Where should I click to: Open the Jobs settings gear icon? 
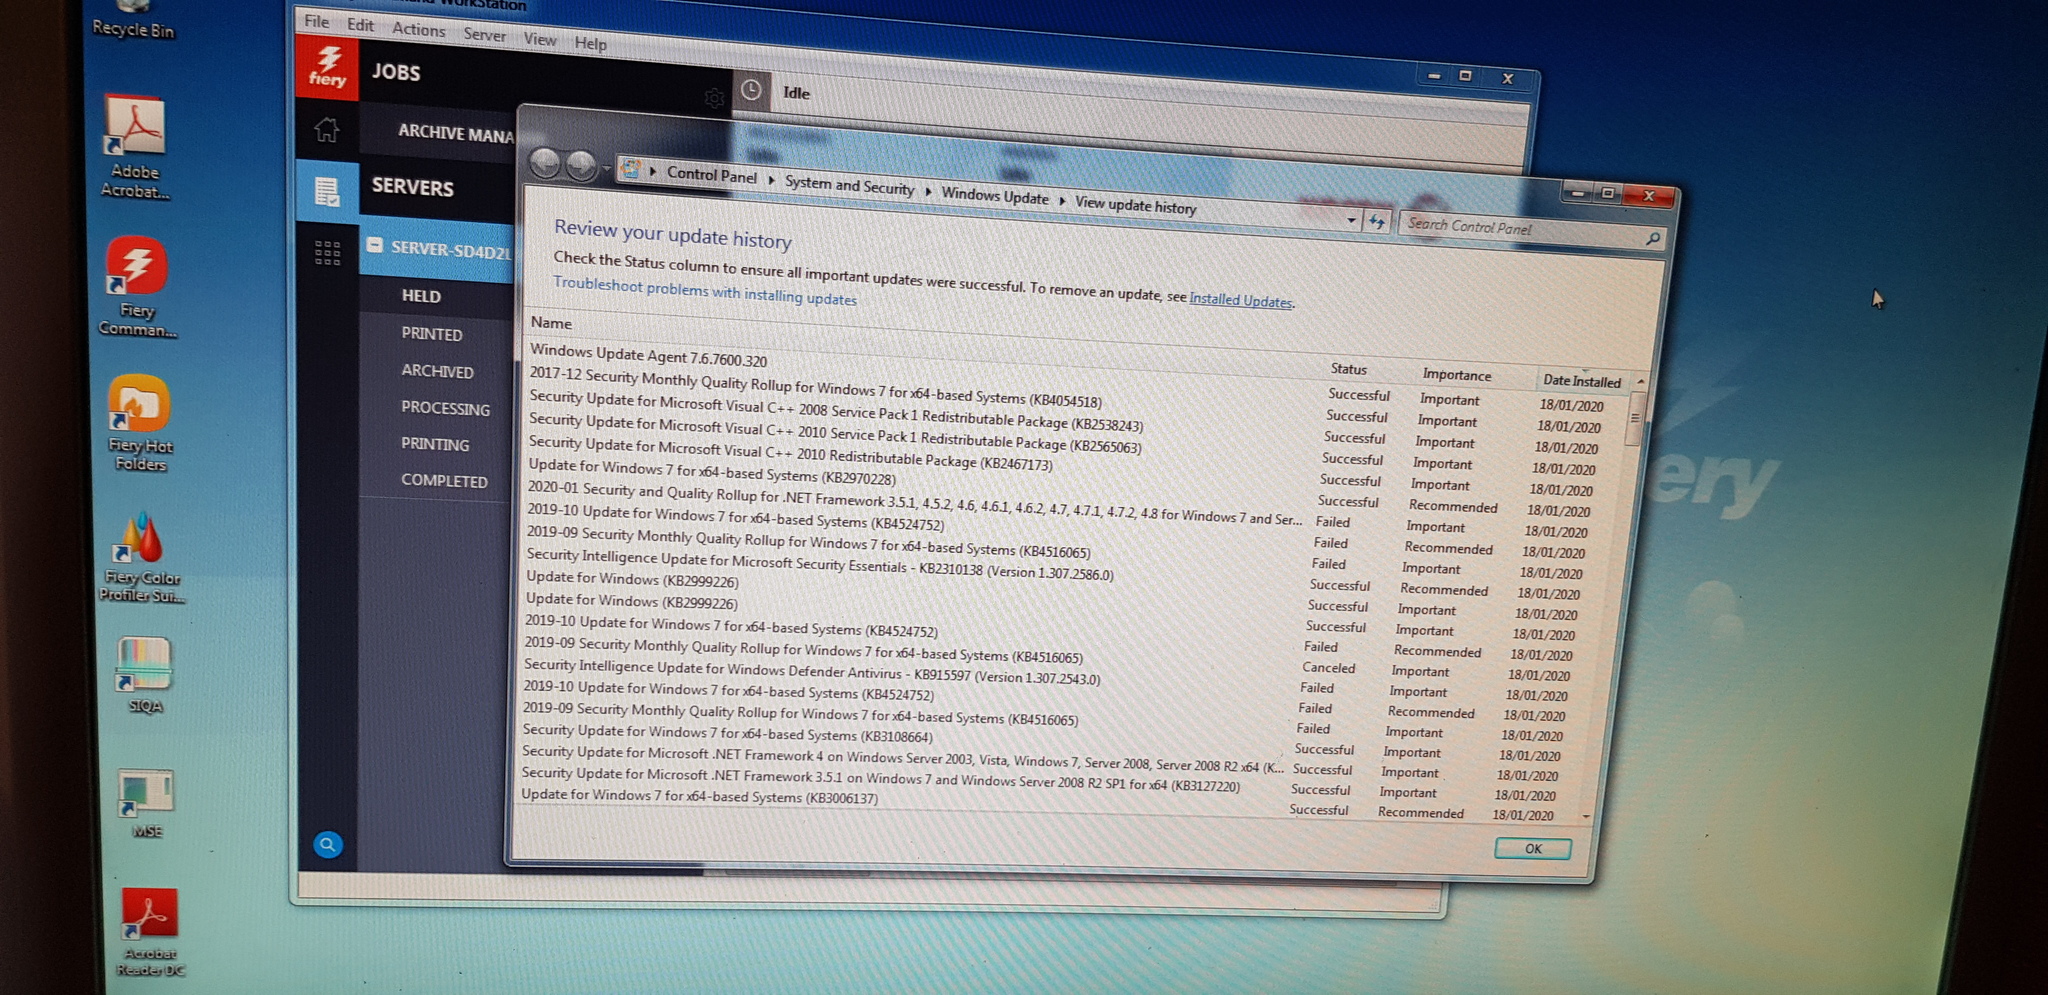click(x=714, y=98)
